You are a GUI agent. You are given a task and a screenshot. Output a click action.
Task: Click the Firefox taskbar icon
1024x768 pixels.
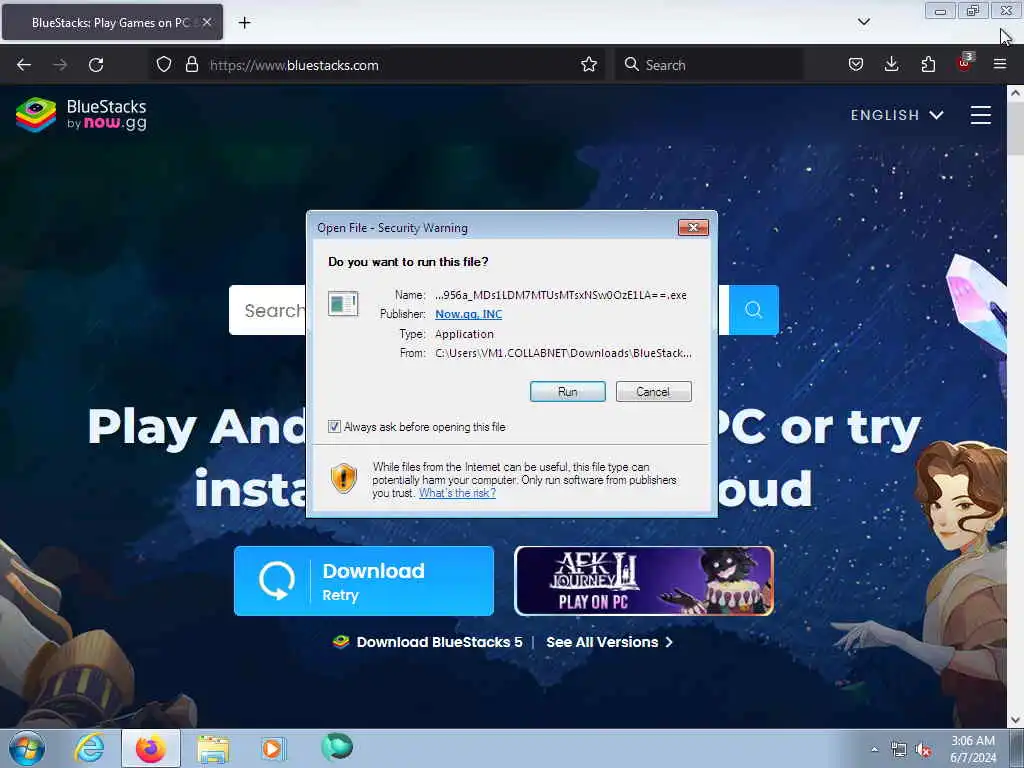[x=151, y=748]
